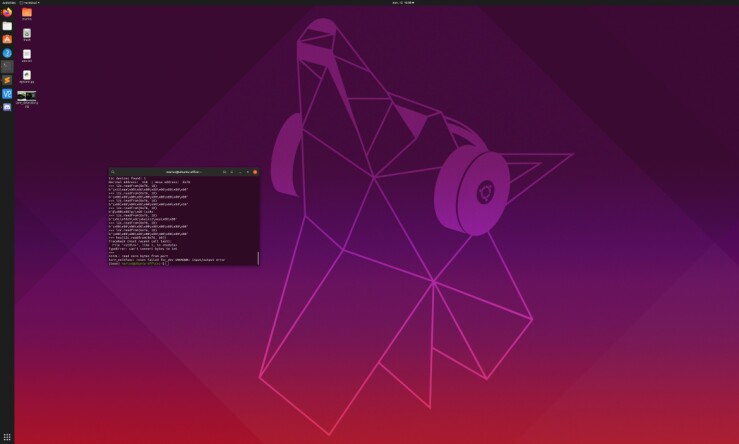Open the orange home folder on desktop
The height and width of the screenshot is (444, 739).
click(x=27, y=13)
